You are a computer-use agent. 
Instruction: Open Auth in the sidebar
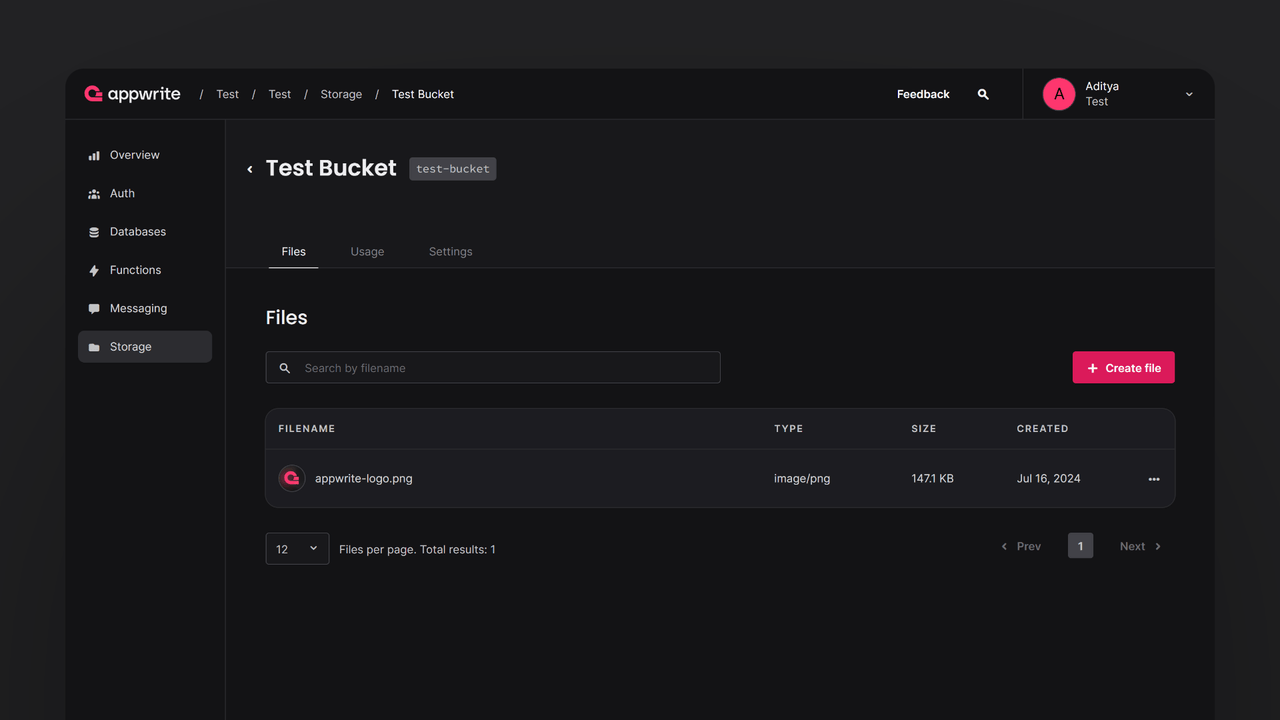click(145, 194)
